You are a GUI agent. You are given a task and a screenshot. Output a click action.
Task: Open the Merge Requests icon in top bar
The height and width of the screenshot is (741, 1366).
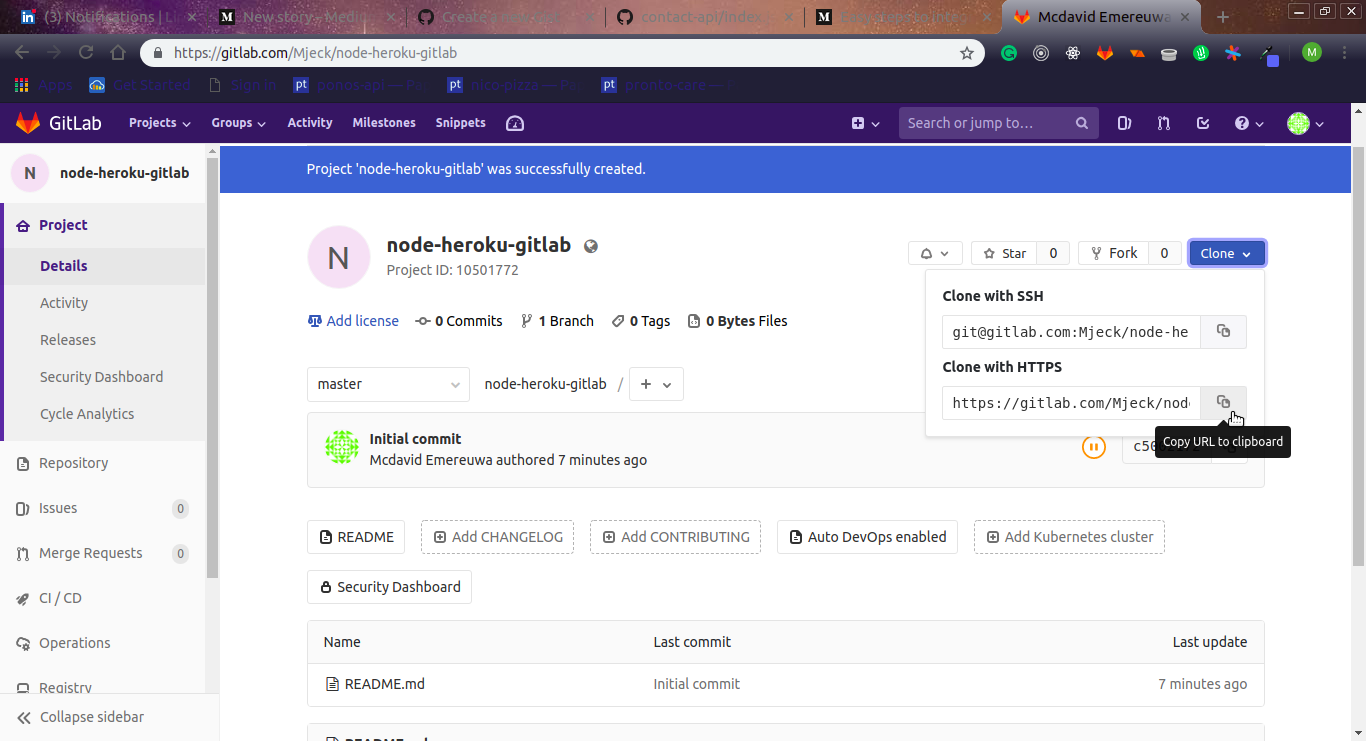pos(1163,122)
